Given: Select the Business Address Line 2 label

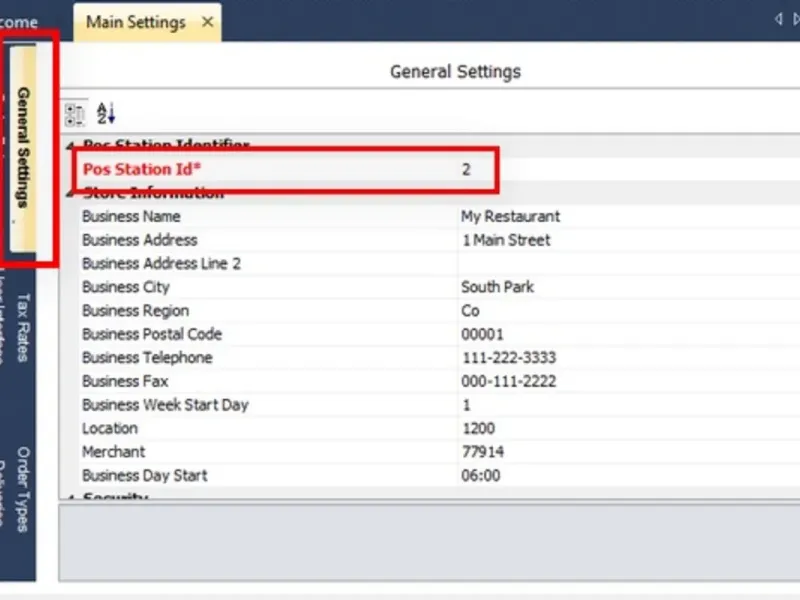Looking at the screenshot, I should [x=161, y=263].
